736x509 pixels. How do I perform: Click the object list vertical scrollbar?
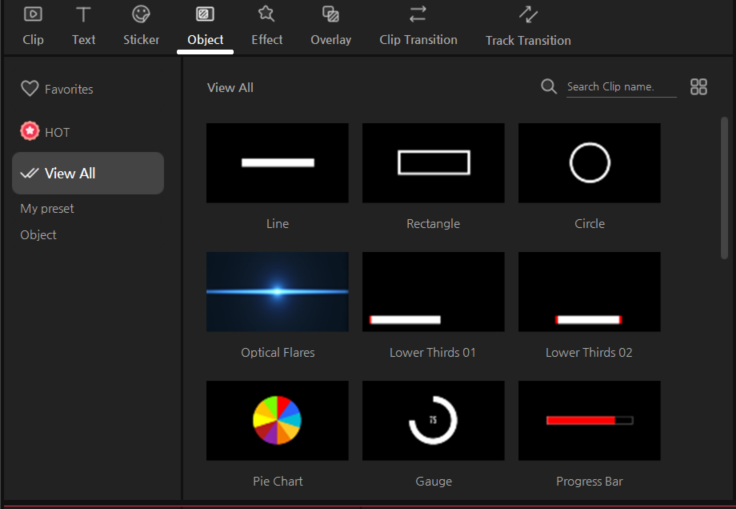[724, 188]
